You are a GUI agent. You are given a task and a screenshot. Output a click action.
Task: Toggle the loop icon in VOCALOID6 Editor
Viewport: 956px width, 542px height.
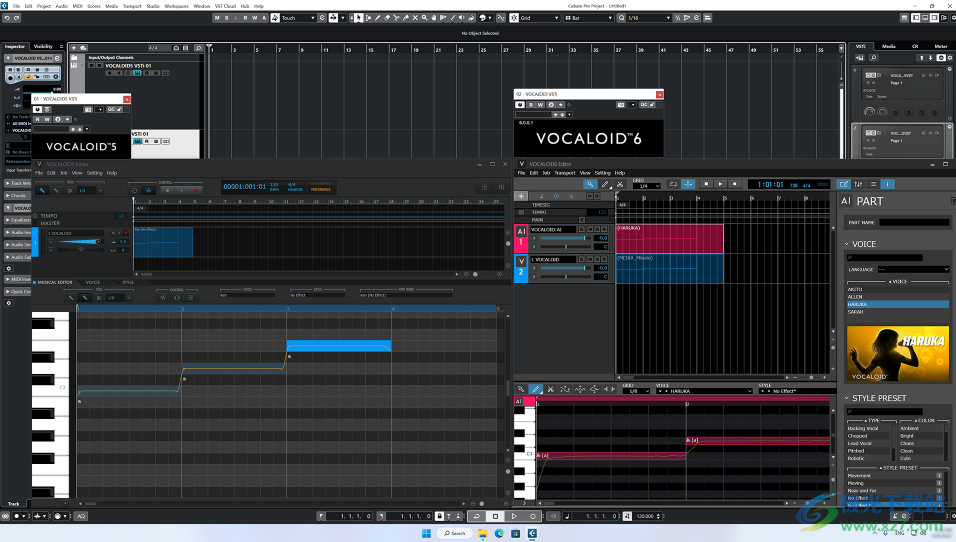tap(673, 184)
